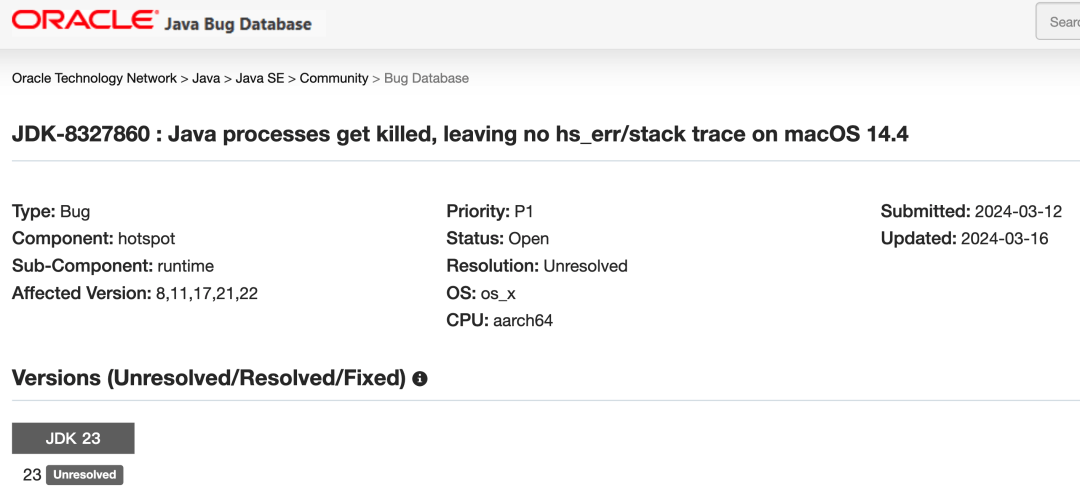Click the Oracle logo
Viewport: 1080px width, 490px height.
pyautogui.click(x=84, y=21)
